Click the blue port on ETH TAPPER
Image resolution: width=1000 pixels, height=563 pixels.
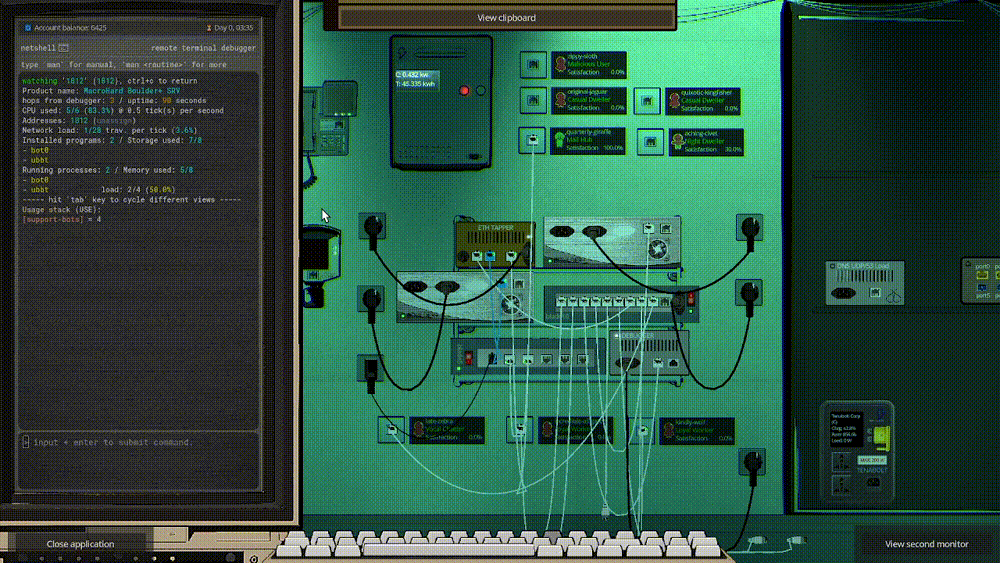490,256
